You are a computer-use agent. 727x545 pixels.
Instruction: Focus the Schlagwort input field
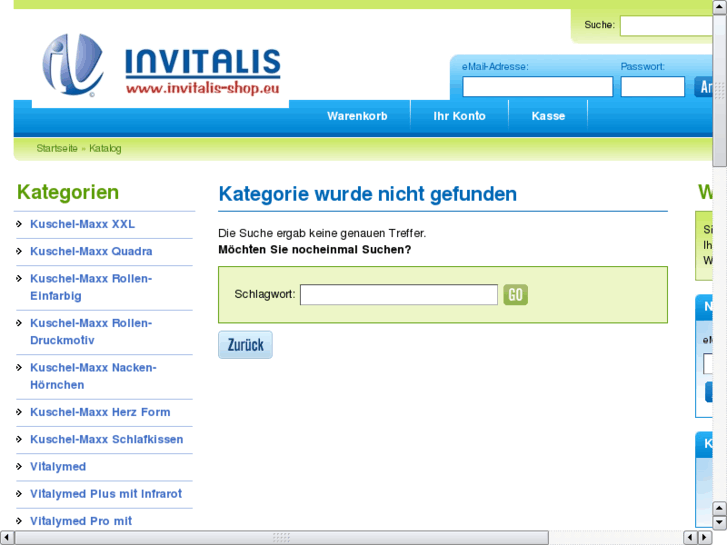[x=399, y=295]
